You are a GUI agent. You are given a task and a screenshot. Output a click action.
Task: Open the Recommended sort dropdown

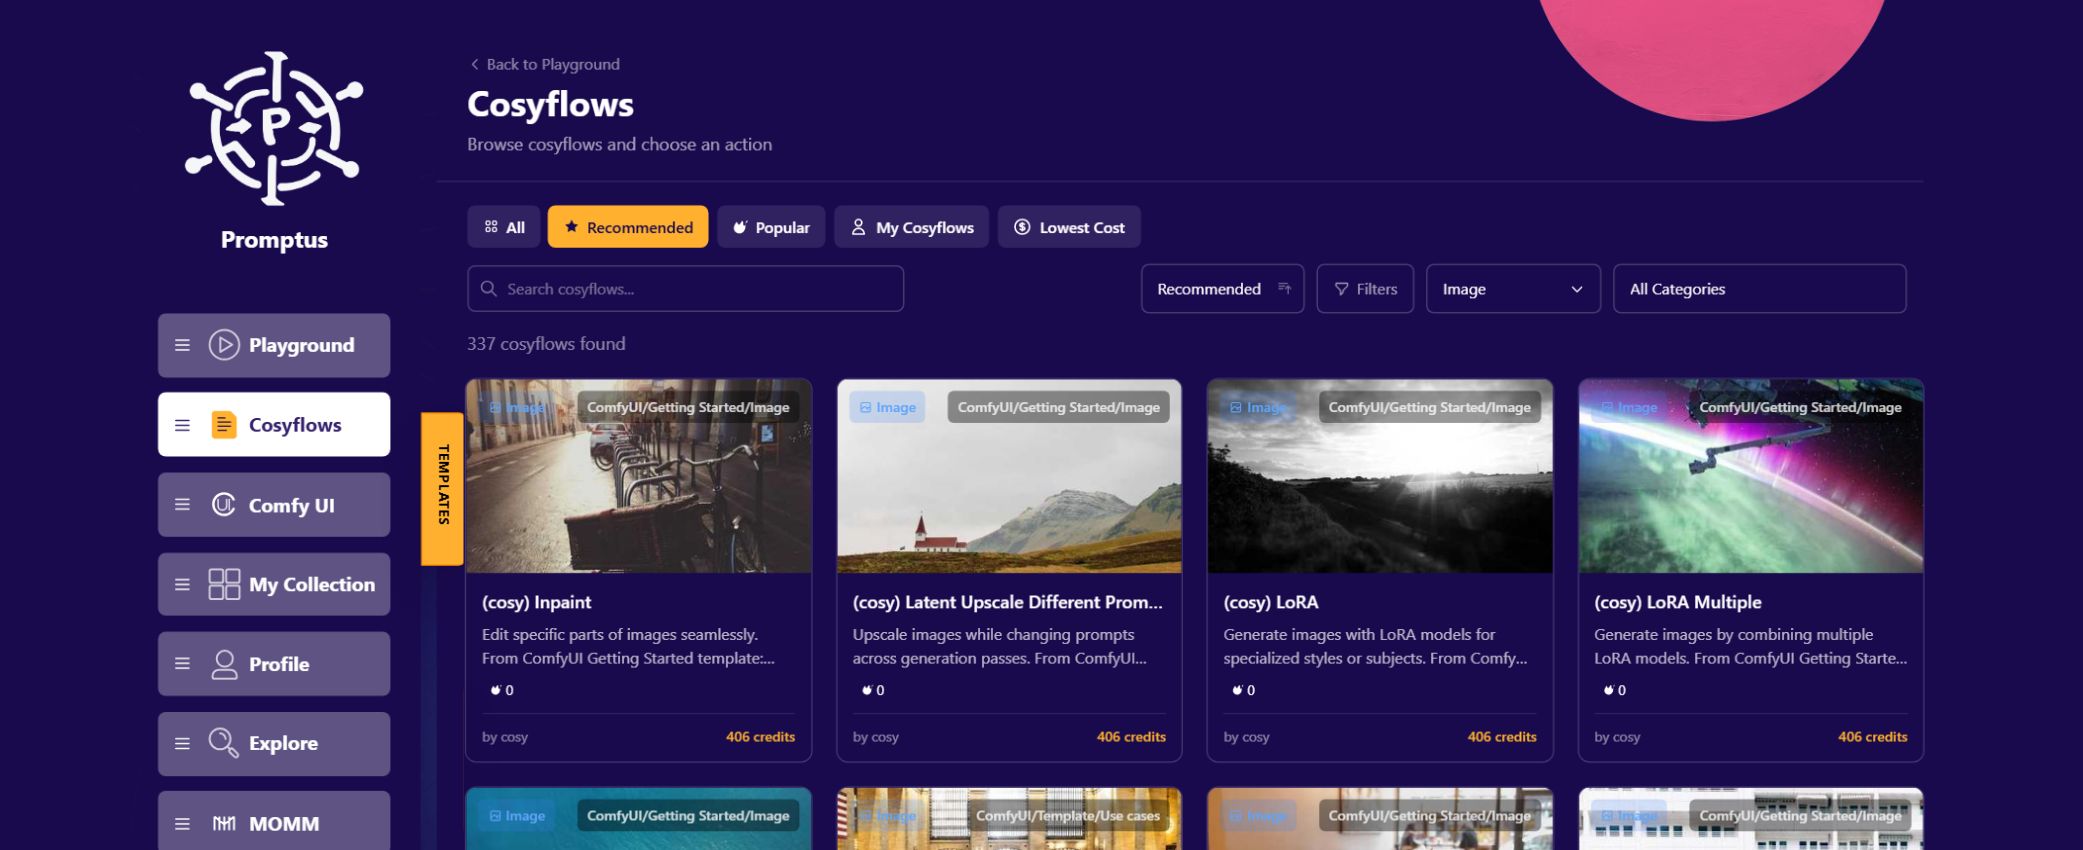pyautogui.click(x=1222, y=289)
